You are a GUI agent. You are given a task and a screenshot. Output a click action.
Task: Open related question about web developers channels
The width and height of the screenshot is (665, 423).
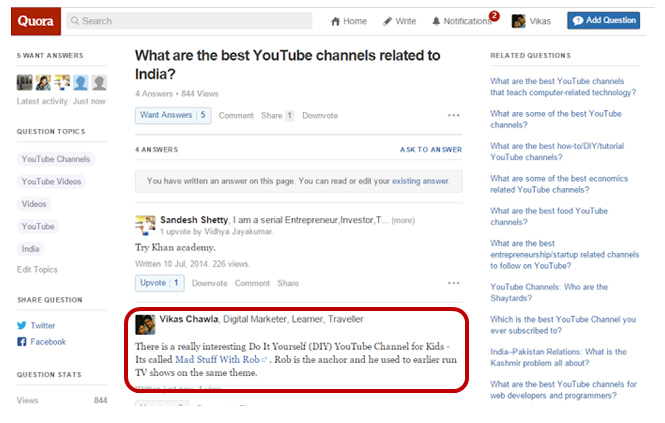(563, 390)
